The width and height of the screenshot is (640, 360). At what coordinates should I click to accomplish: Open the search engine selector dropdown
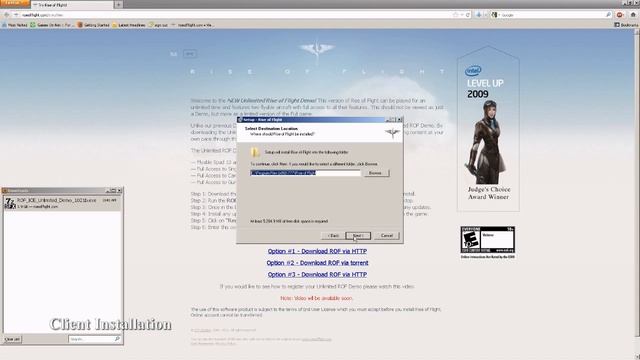click(496, 15)
